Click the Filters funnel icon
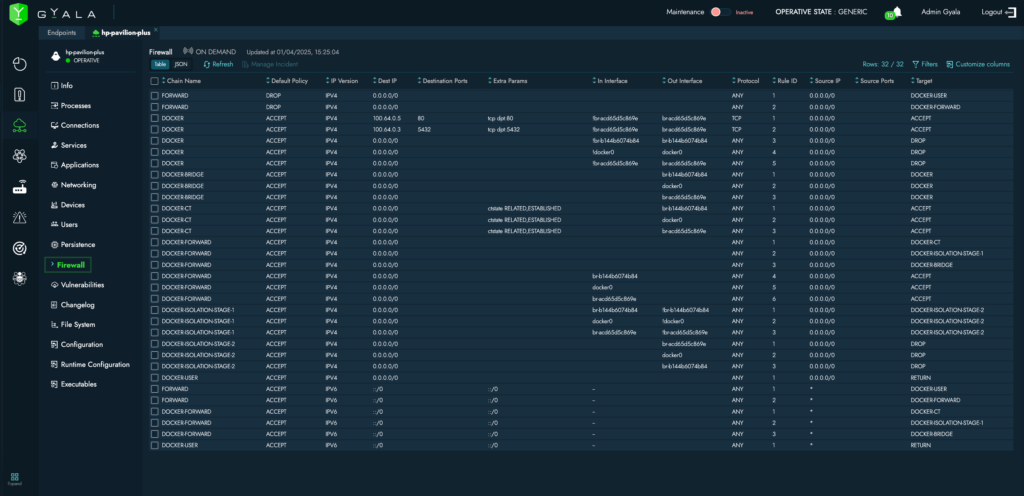Screen dimensions: 1024x496 pos(915,63)
